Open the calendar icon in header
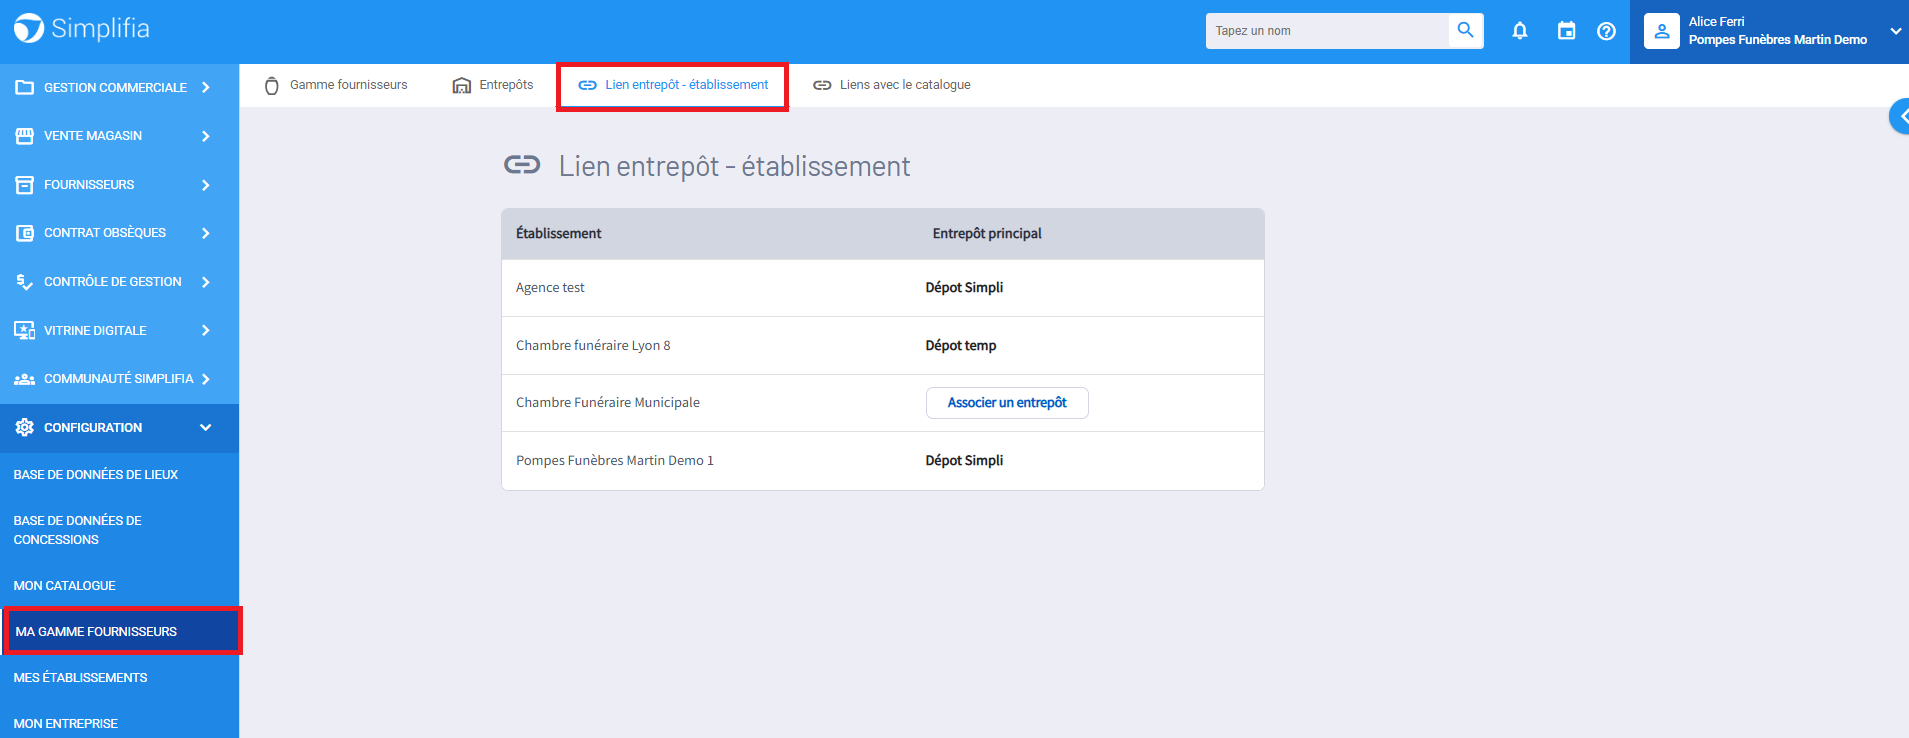1909x738 pixels. (1566, 31)
